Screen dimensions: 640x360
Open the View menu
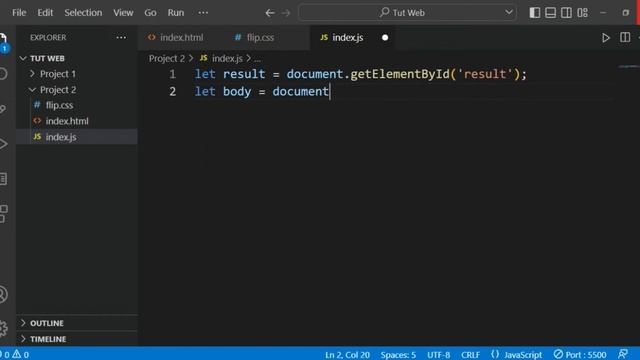click(x=123, y=13)
